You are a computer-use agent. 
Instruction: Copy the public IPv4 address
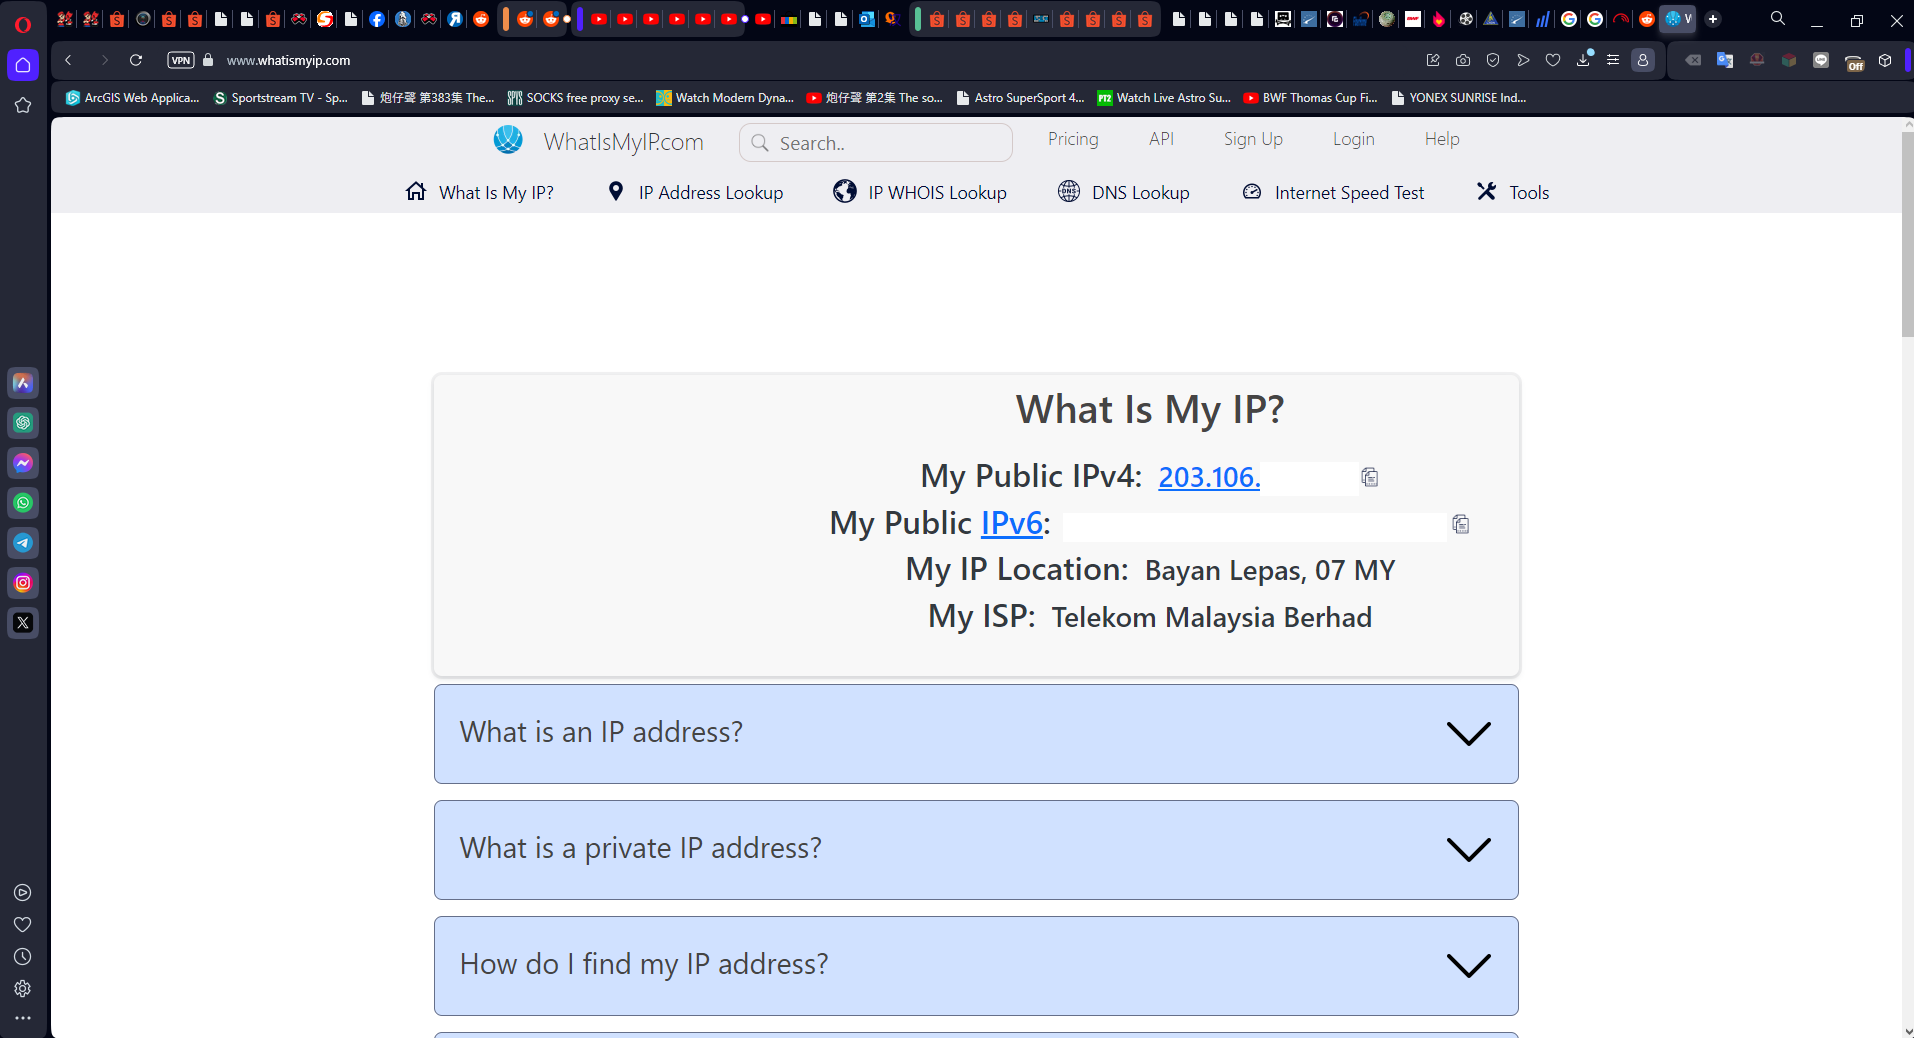[x=1370, y=477]
